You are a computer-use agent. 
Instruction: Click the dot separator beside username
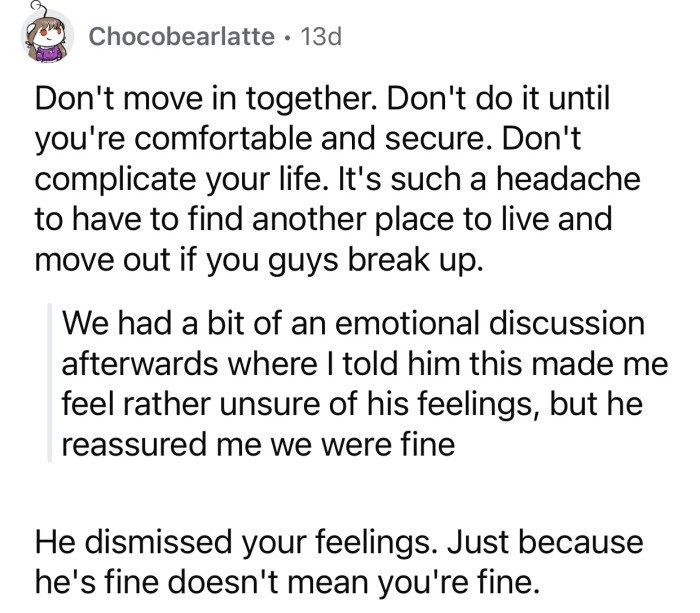[x=288, y=38]
